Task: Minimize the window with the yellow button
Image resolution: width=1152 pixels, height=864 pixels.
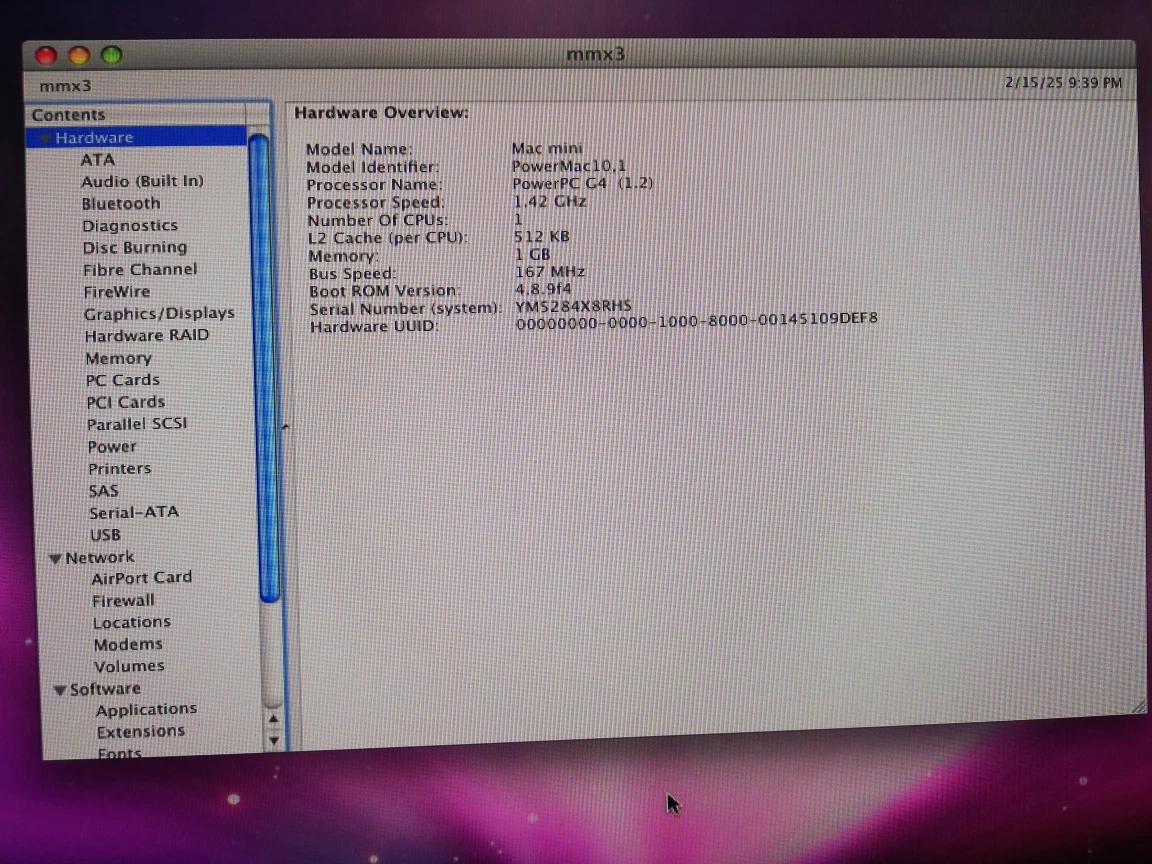Action: pos(79,55)
